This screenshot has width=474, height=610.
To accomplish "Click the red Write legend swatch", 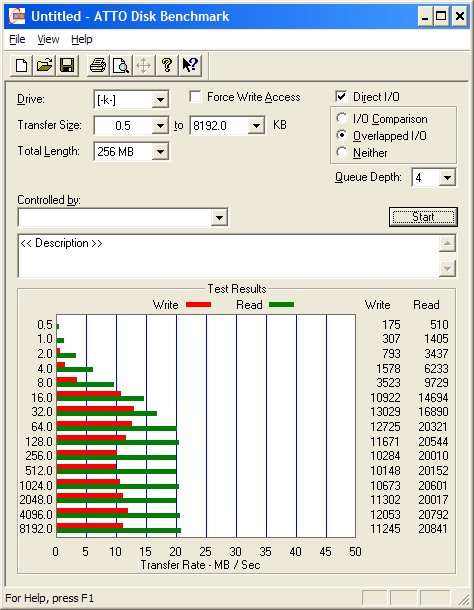I will click(x=198, y=305).
